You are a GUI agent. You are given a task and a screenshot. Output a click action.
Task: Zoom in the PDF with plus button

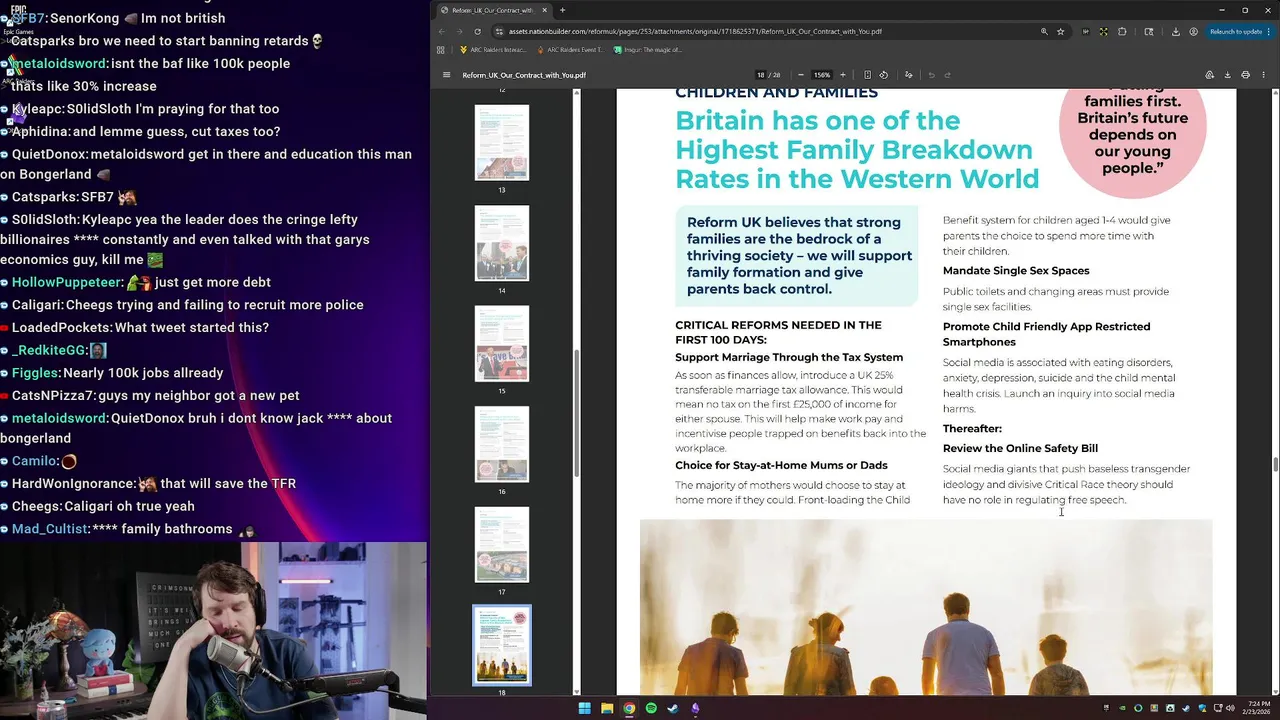tap(843, 75)
